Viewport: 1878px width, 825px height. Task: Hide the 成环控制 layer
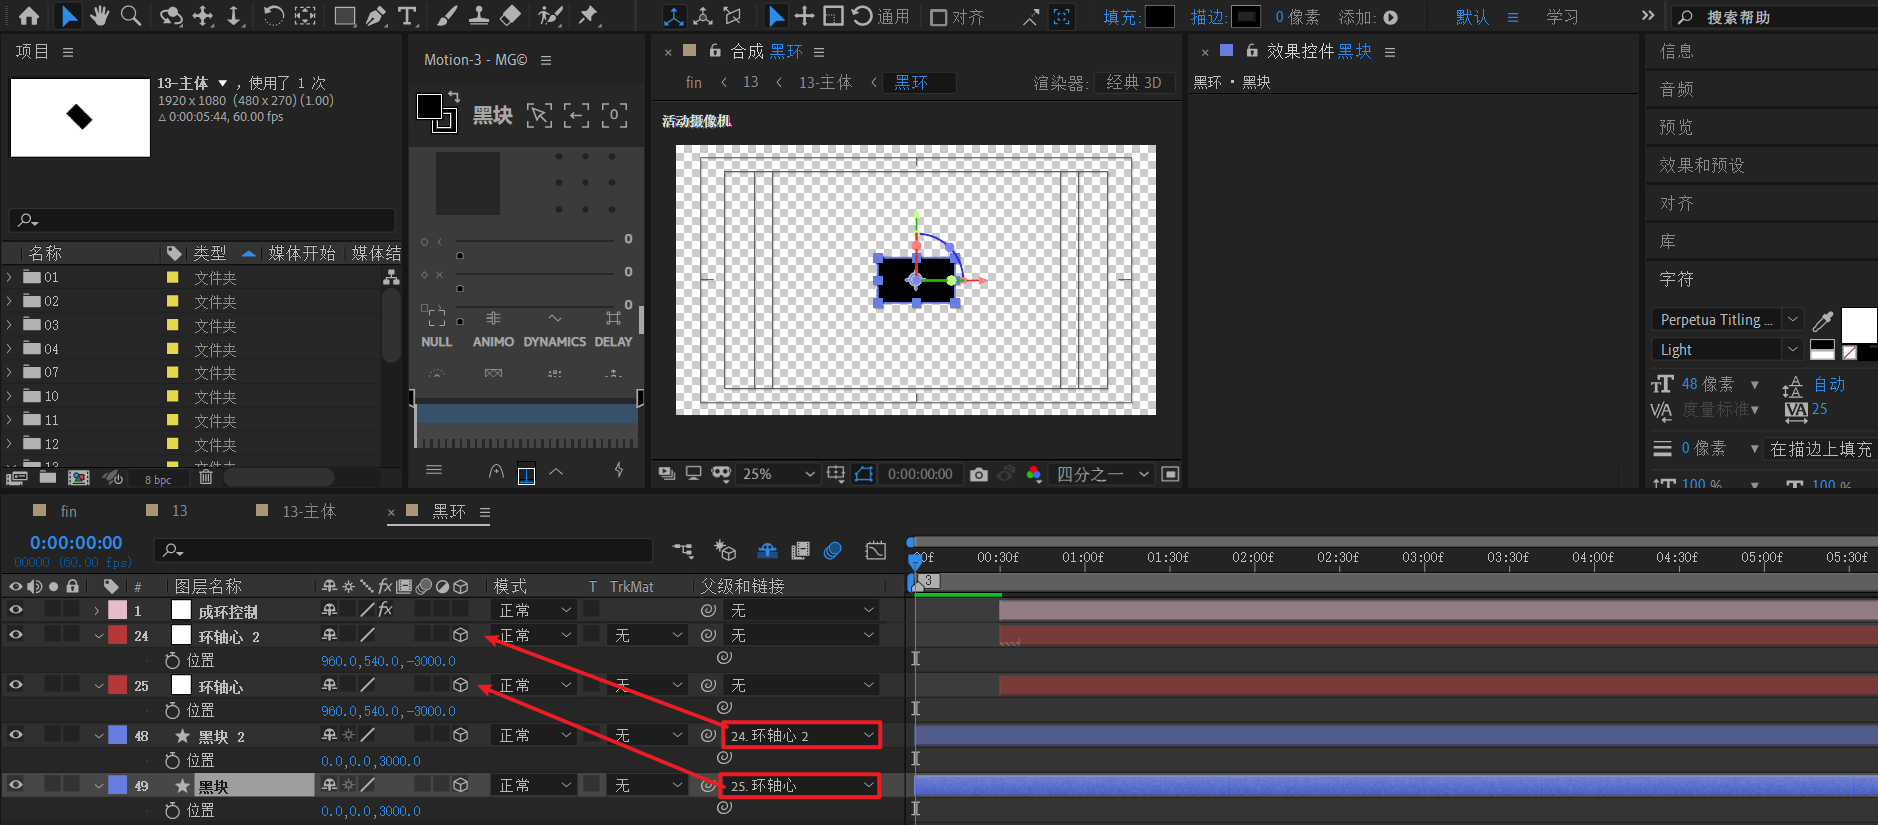[x=16, y=610]
